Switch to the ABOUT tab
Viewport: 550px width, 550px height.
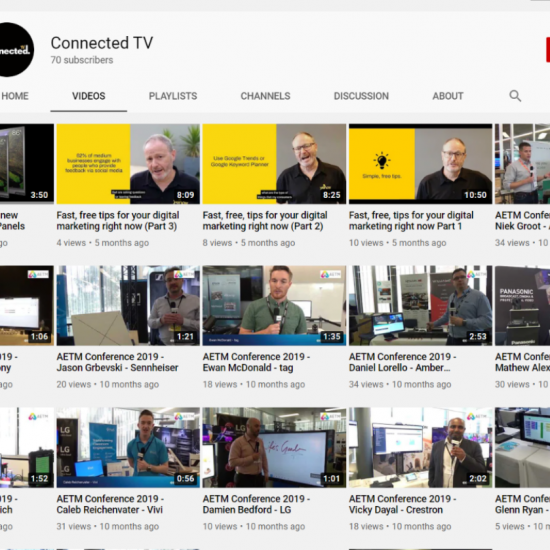click(x=448, y=96)
